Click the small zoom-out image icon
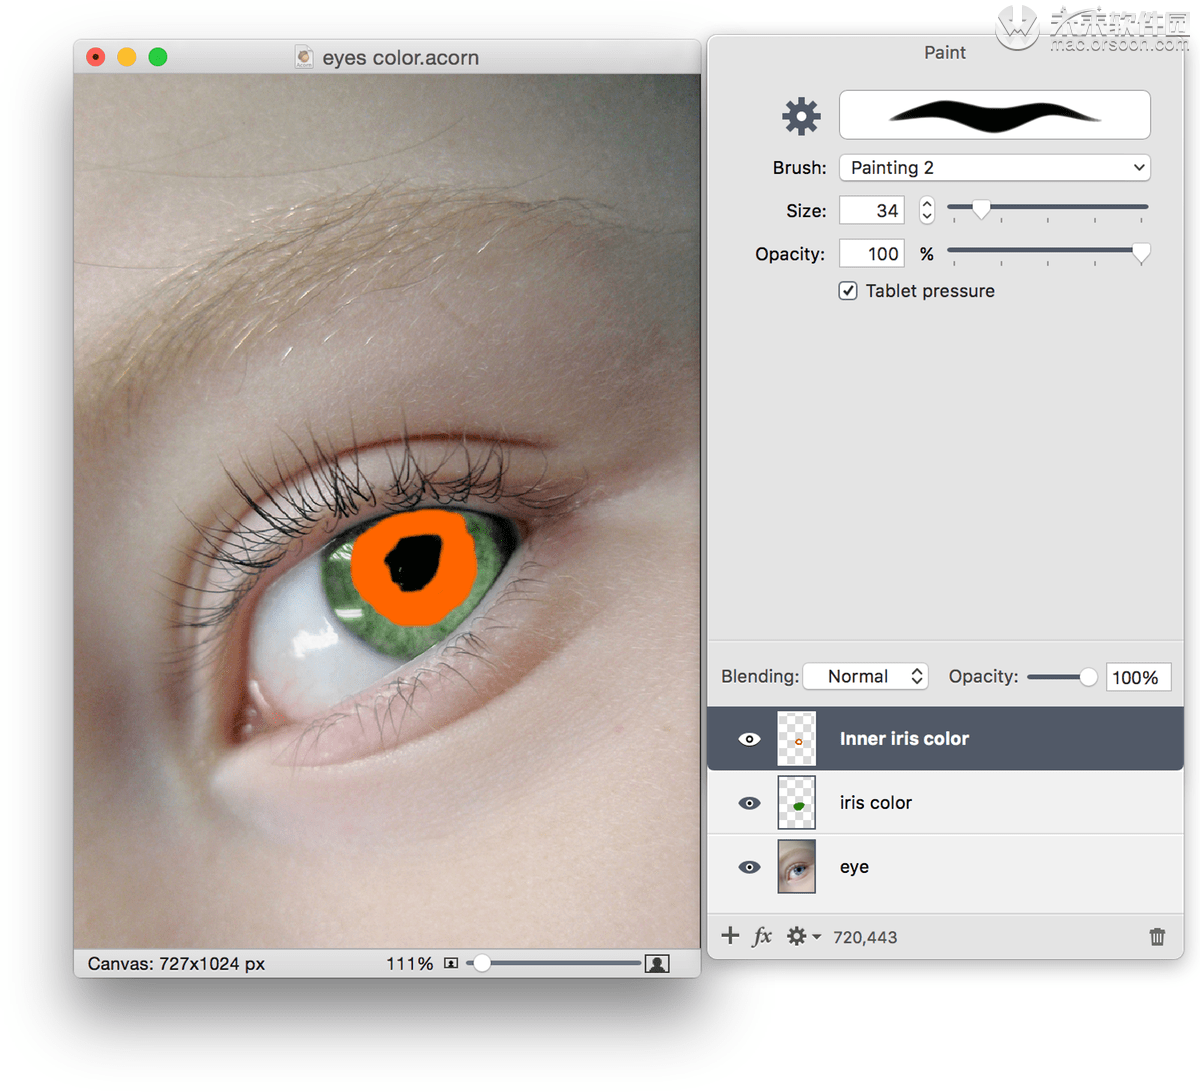Screen dimensions: 1200x1092 pyautogui.click(x=451, y=964)
